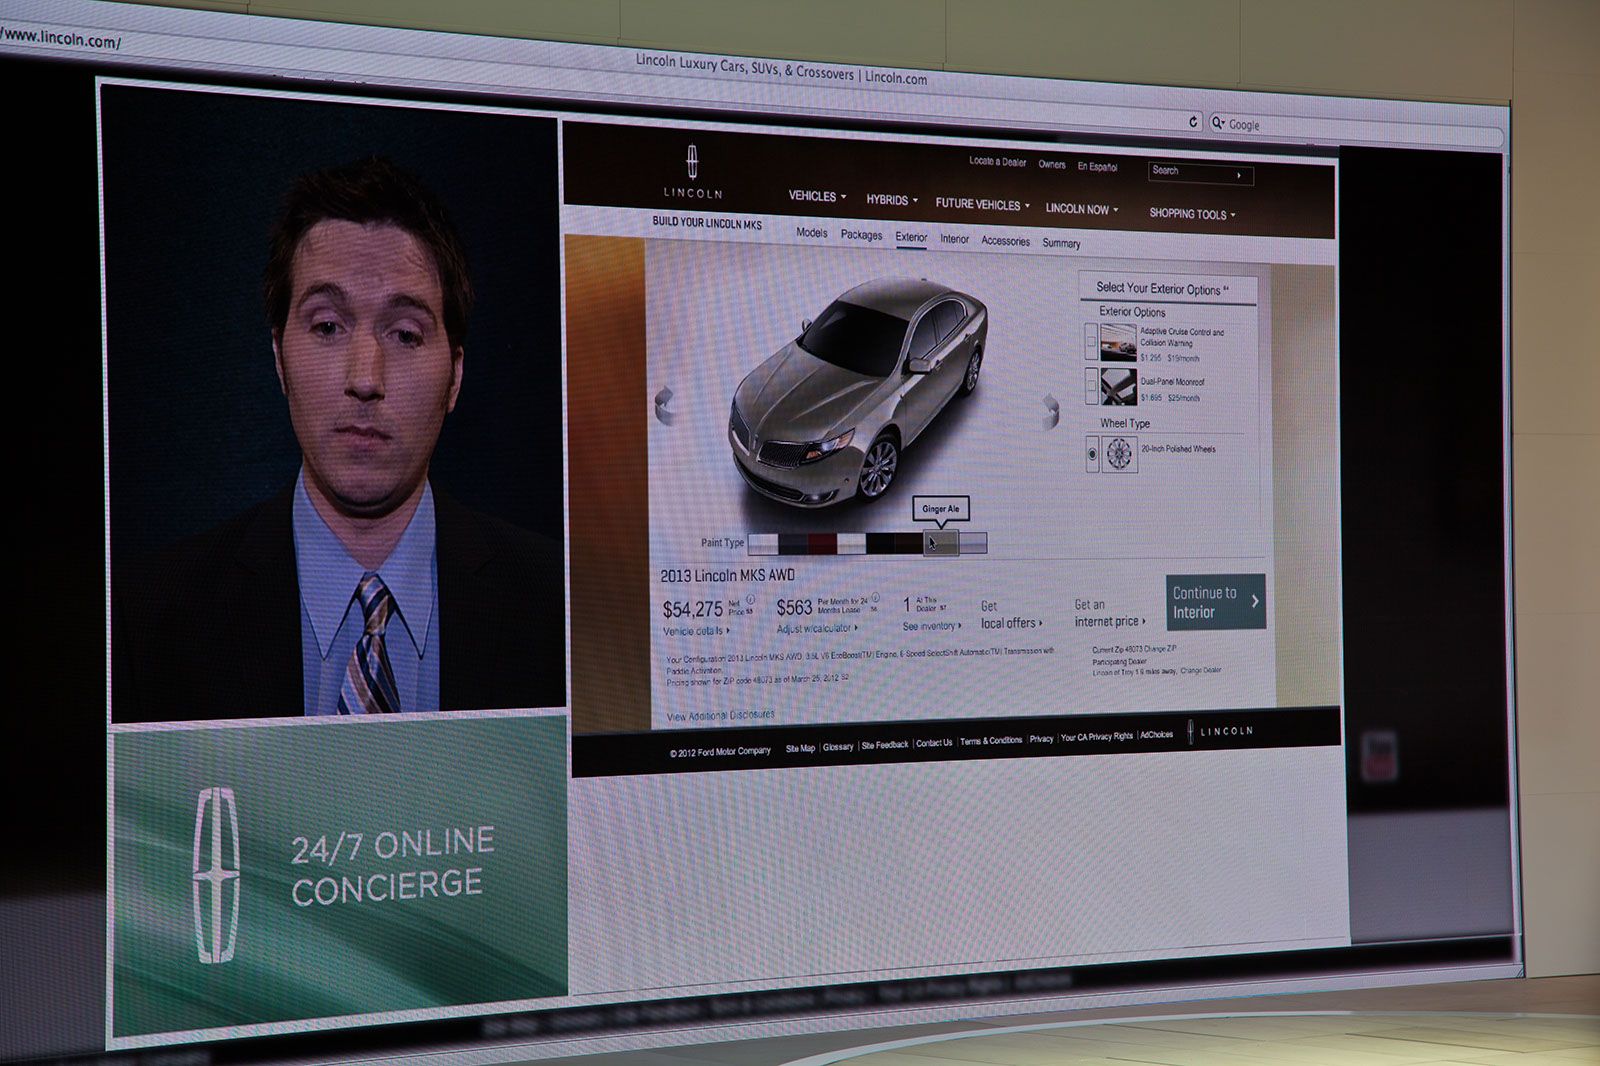Click the 20-Inch Polished Wheels thumbnail
Screen dimensions: 1600x1066
pos(1119,454)
